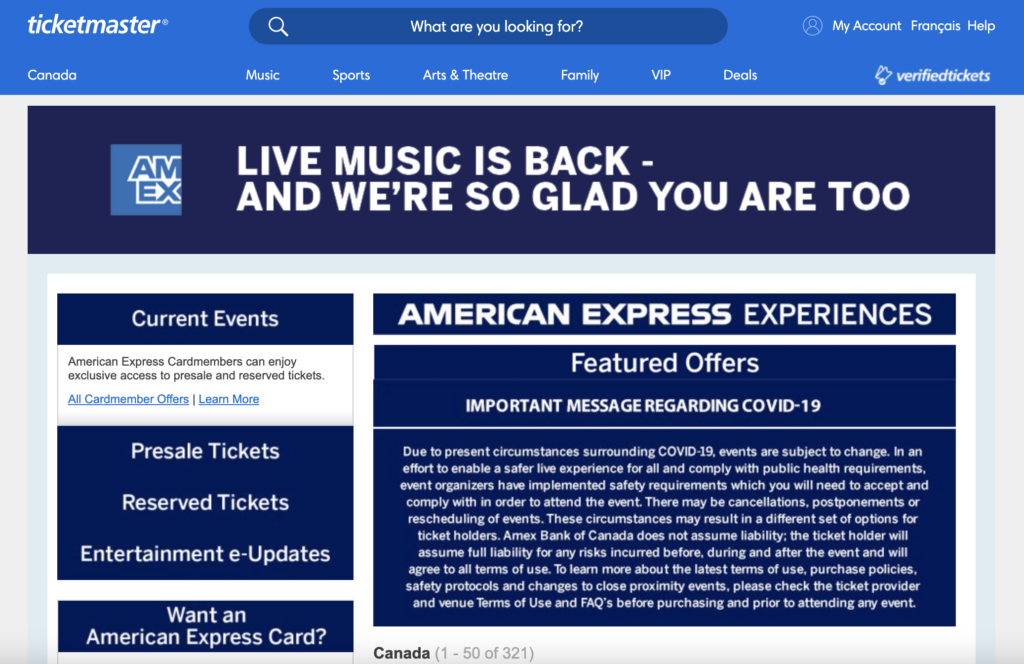
Task: Open the Family menu
Action: [x=579, y=75]
